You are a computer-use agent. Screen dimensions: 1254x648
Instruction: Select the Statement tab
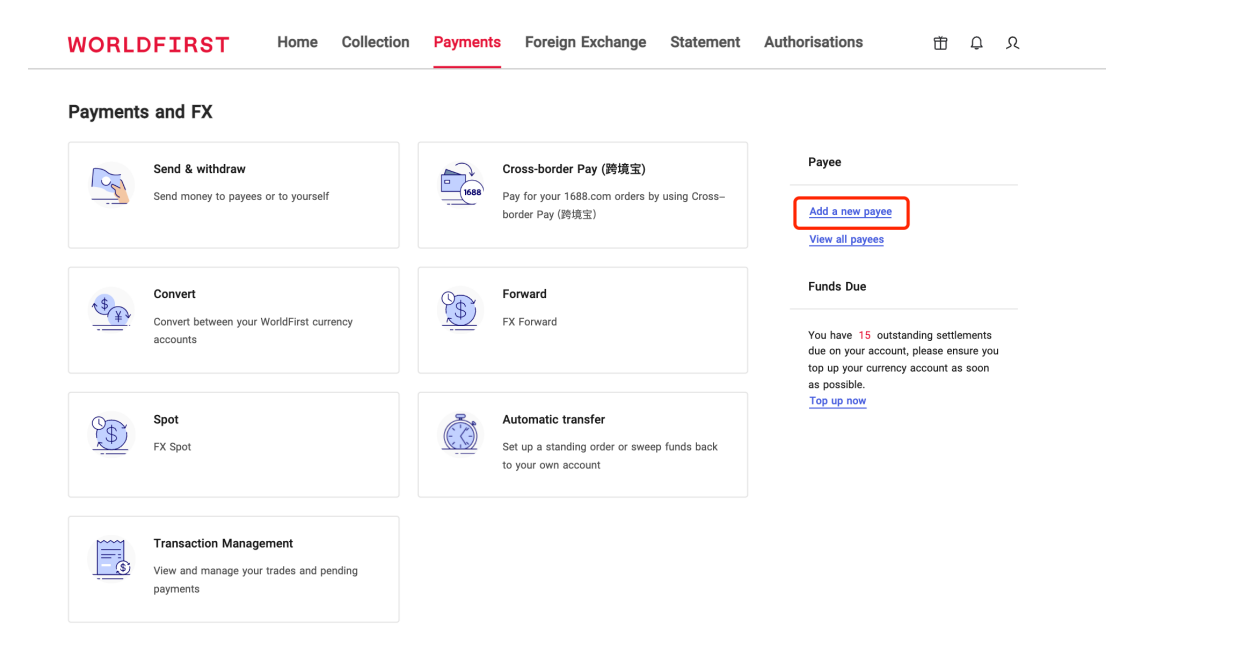click(x=705, y=42)
